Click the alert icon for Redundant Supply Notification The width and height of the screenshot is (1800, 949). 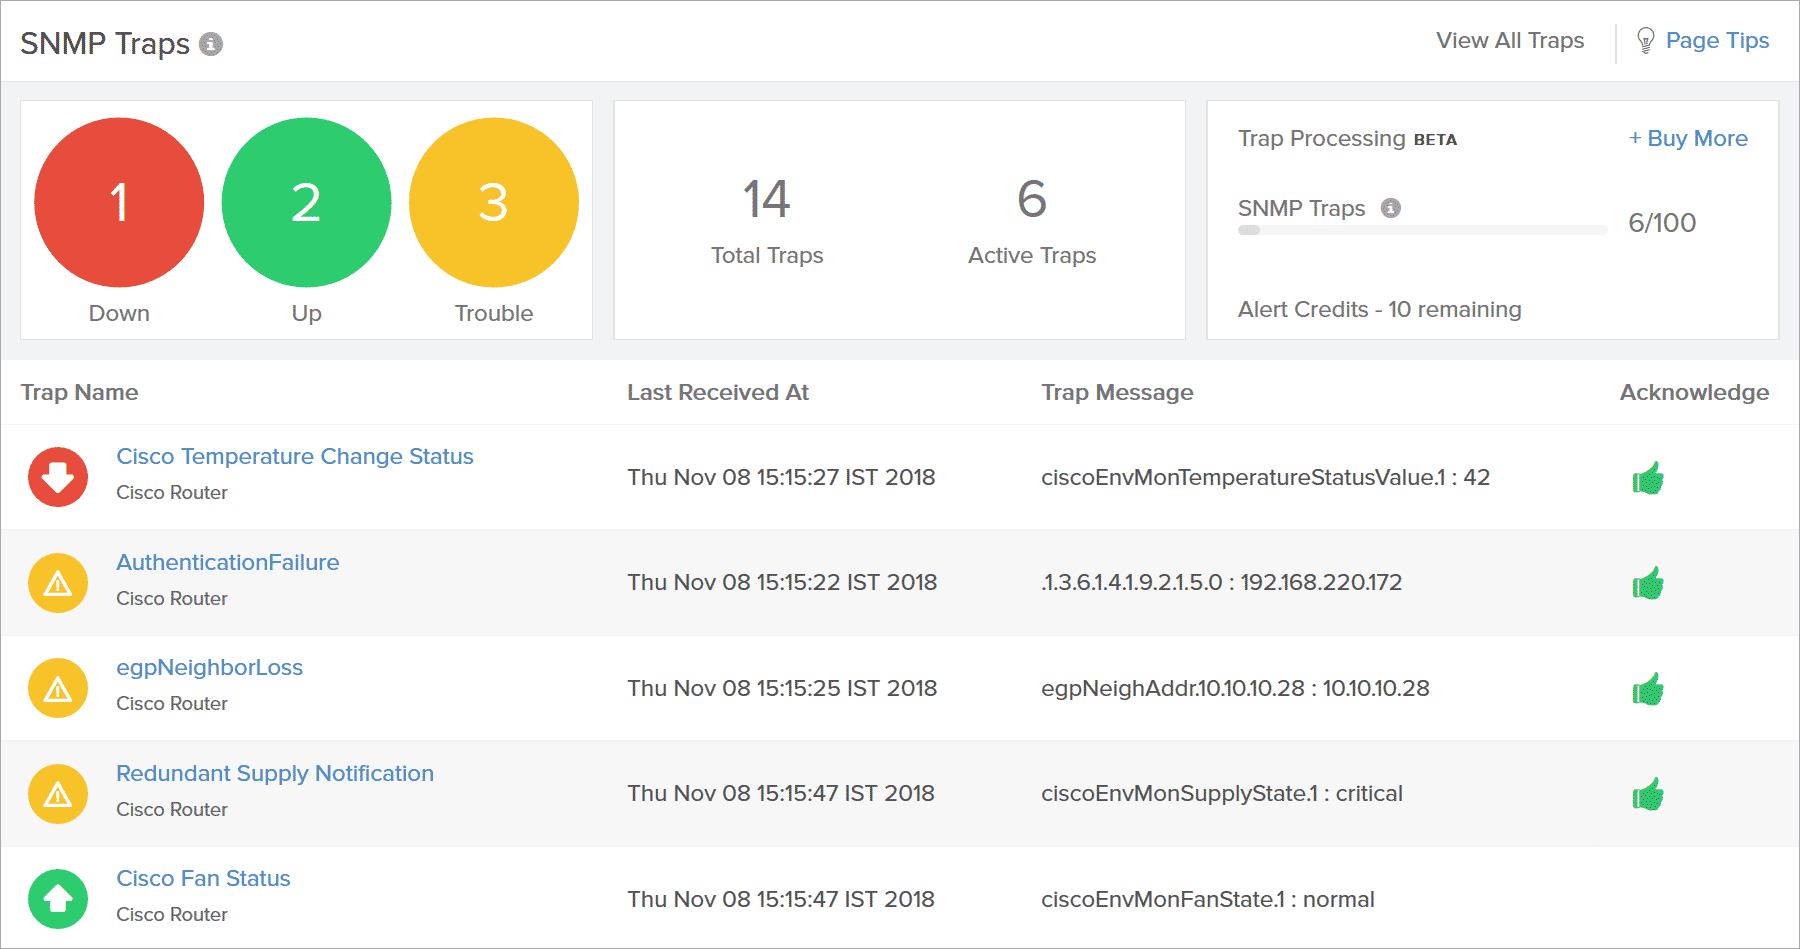(x=57, y=793)
